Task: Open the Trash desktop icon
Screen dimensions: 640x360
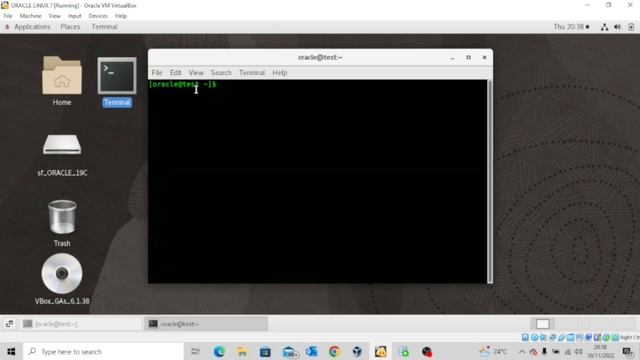Action: 62,223
